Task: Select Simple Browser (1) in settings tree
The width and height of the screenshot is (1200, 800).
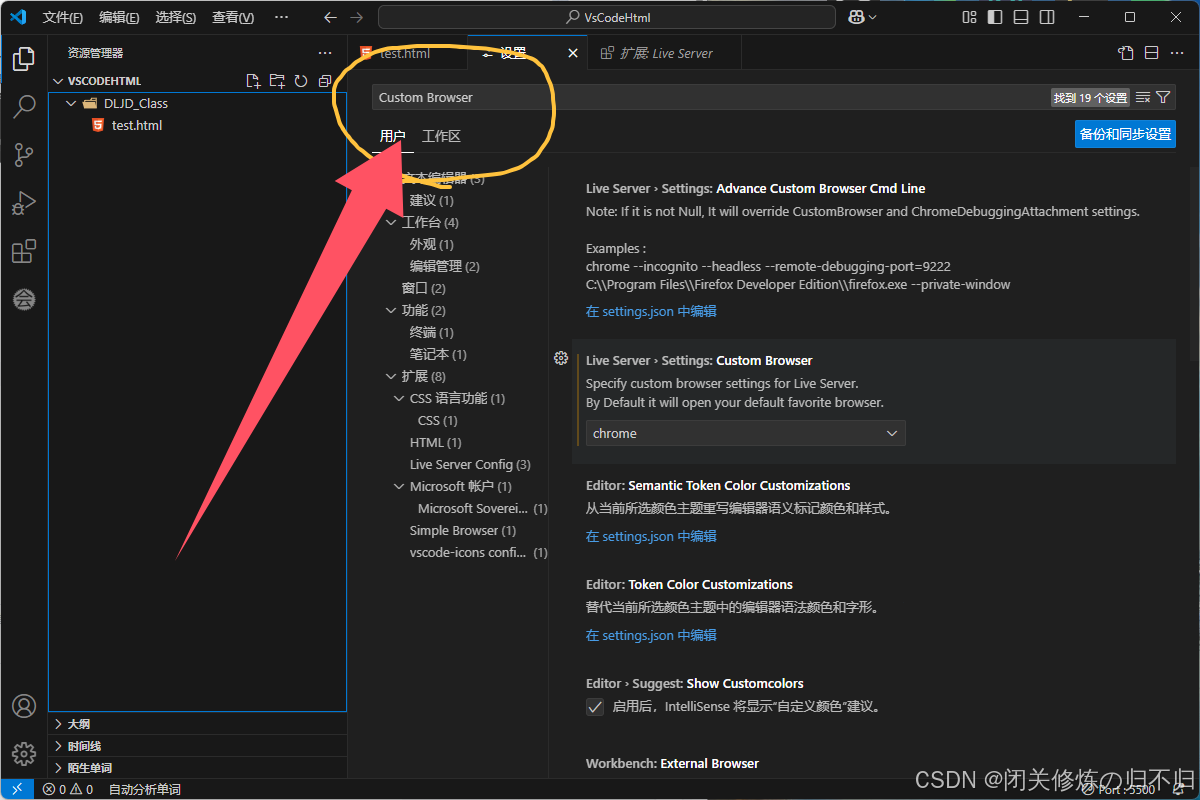Action: (463, 530)
